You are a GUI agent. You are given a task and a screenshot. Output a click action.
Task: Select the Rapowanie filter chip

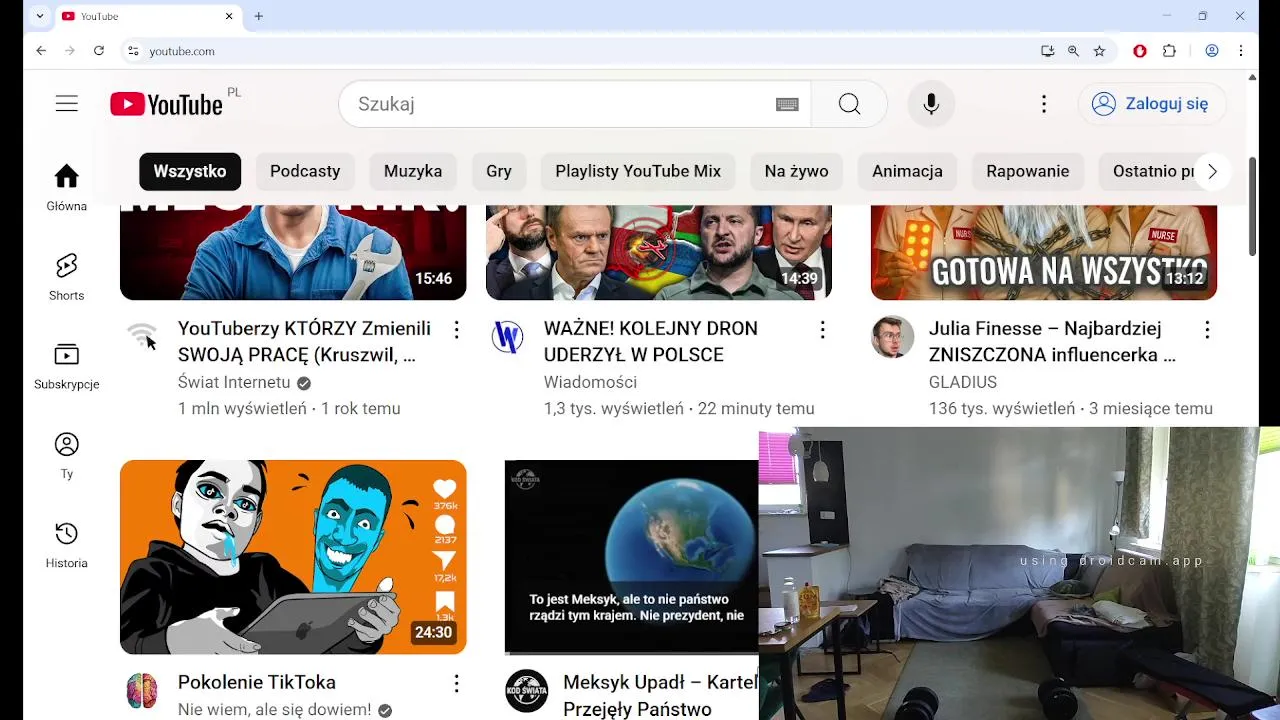tap(1028, 171)
